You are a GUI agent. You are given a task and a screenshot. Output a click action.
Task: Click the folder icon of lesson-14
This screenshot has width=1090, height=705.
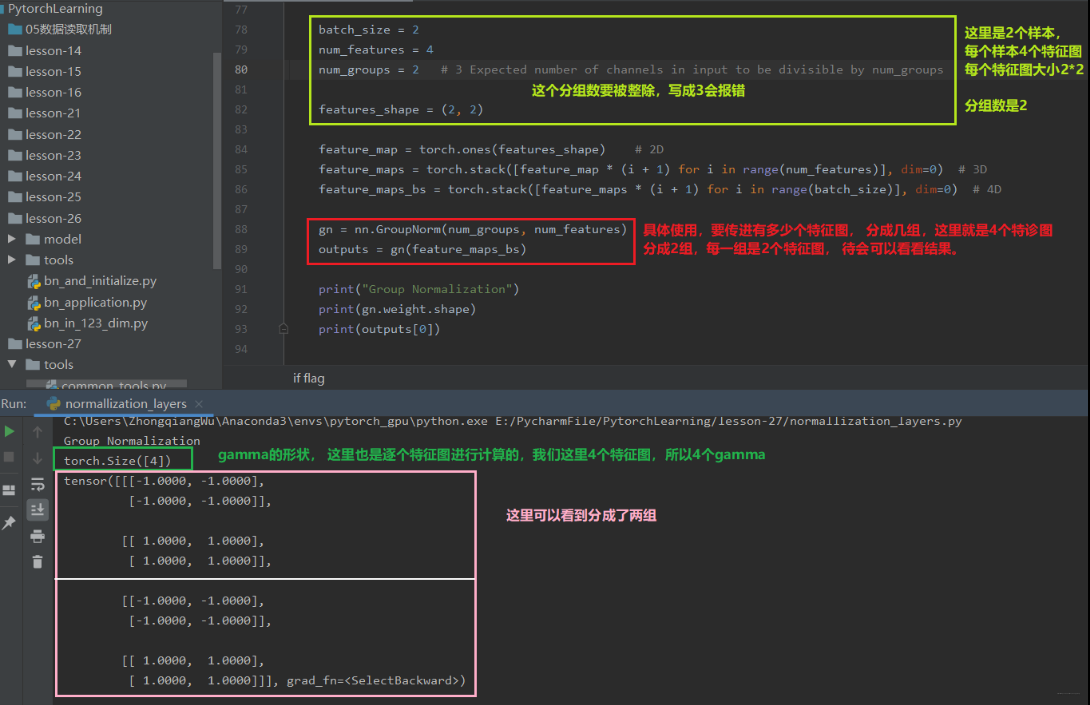[x=15, y=51]
